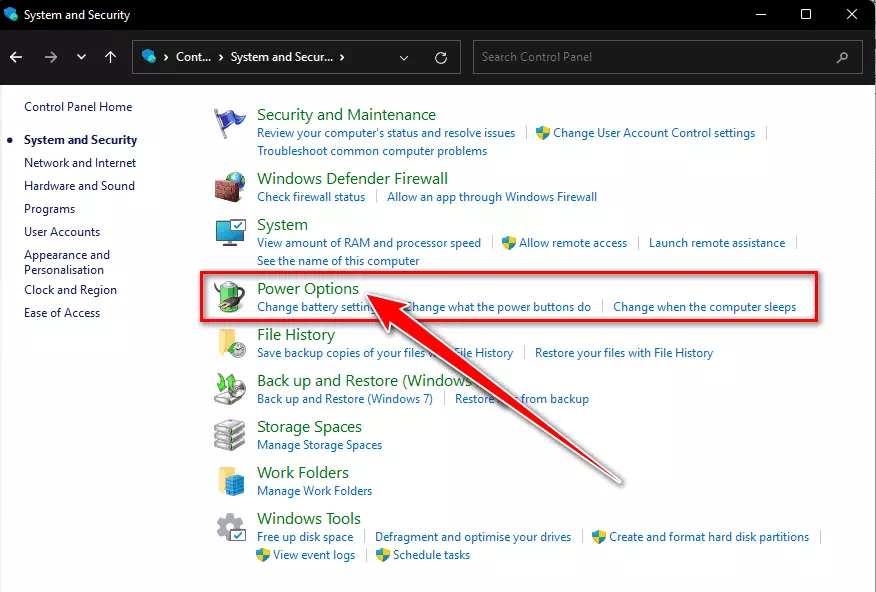Click Troubleshoot common computer problems
Viewport: 876px width, 592px height.
372,151
